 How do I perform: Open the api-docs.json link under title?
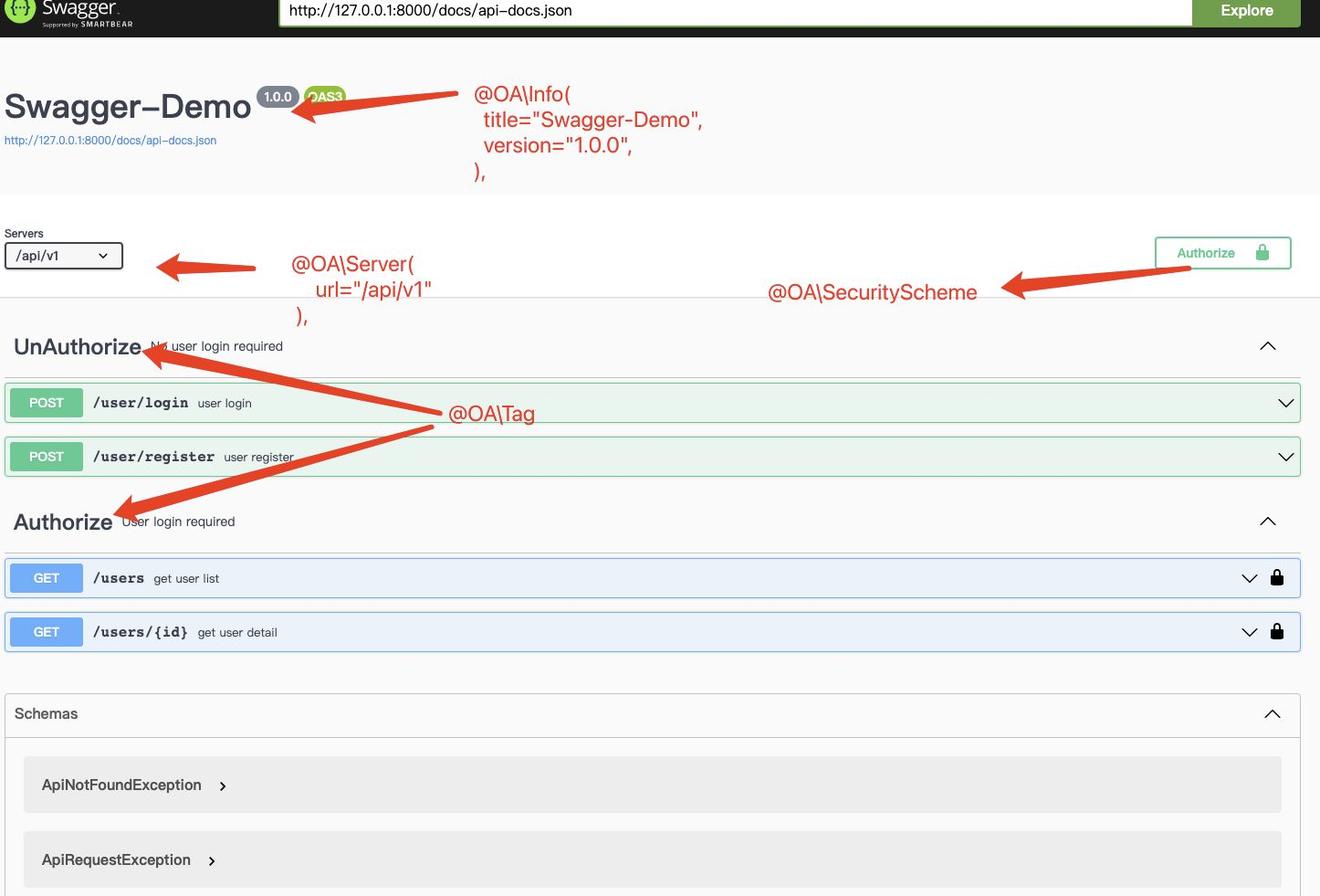pyautogui.click(x=110, y=140)
